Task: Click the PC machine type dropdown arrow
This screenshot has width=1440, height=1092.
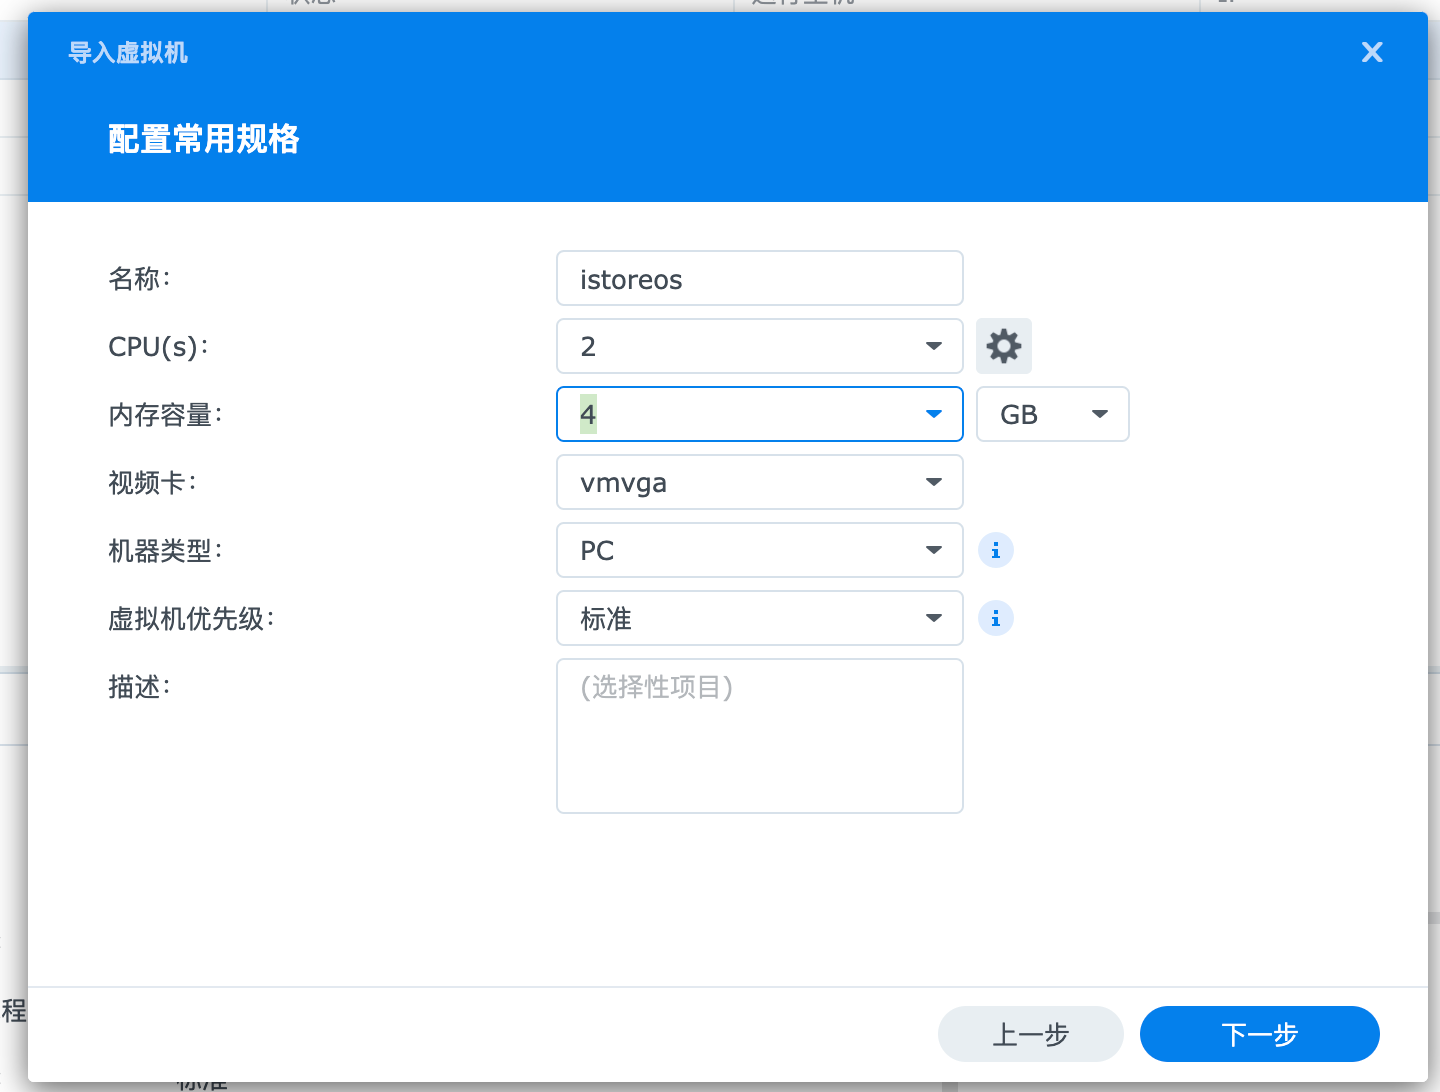Action: click(x=933, y=550)
